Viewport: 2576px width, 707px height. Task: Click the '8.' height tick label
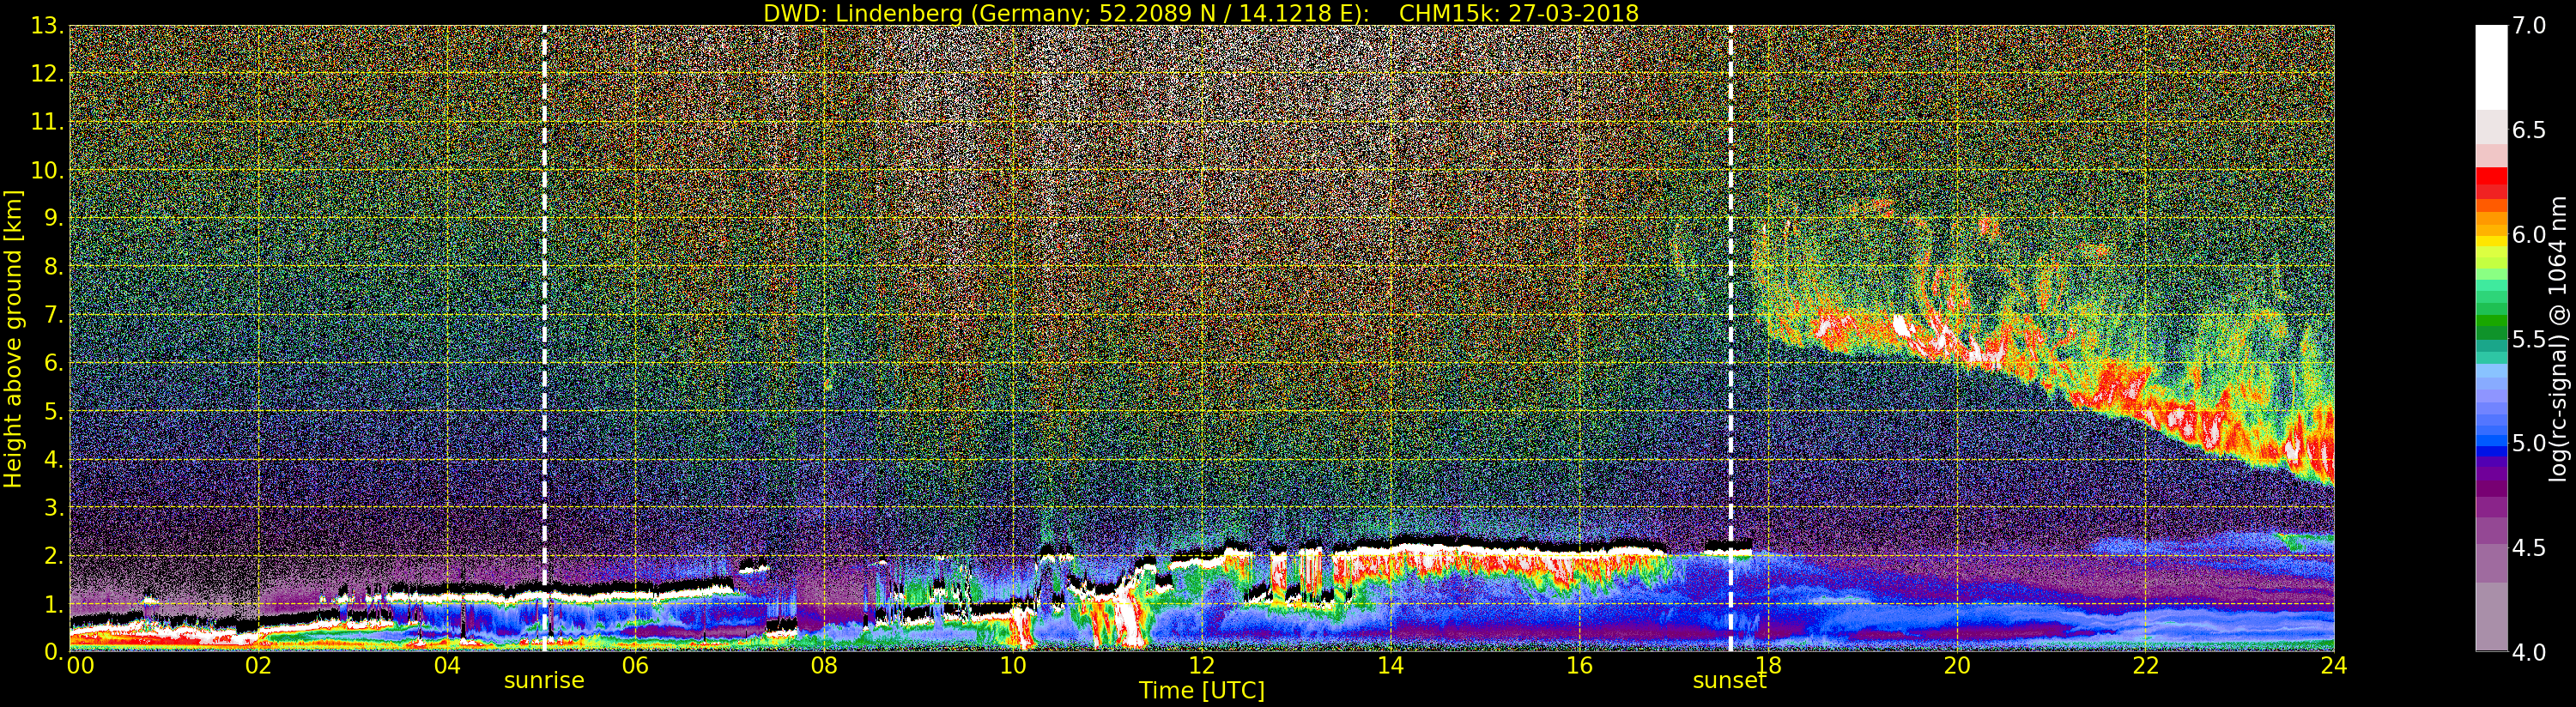pyautogui.click(x=54, y=266)
